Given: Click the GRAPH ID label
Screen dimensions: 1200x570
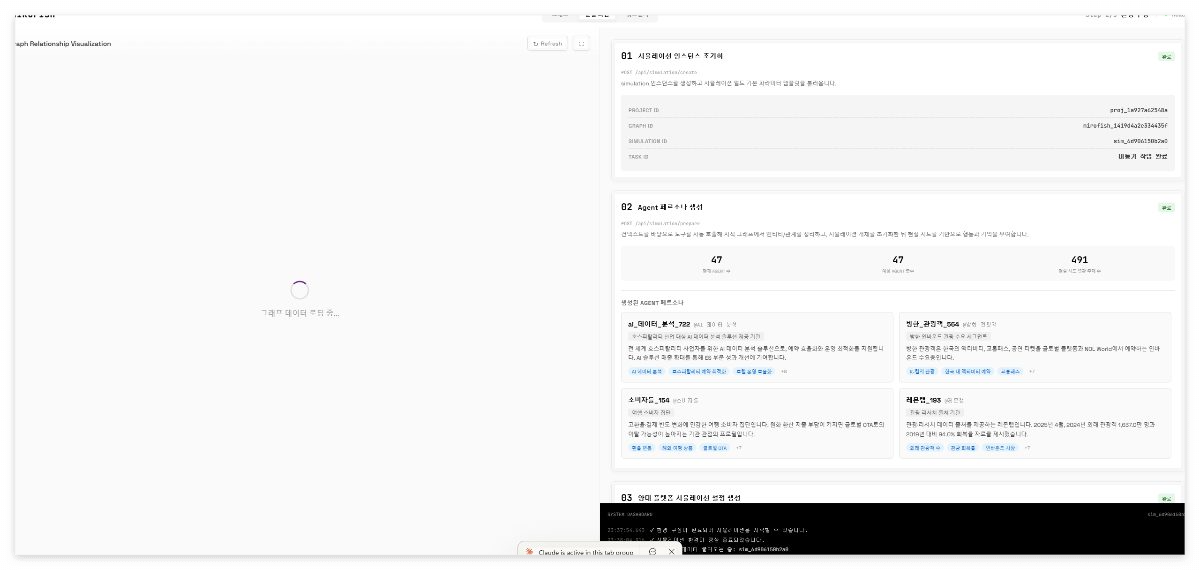Looking at the screenshot, I should pos(641,126).
